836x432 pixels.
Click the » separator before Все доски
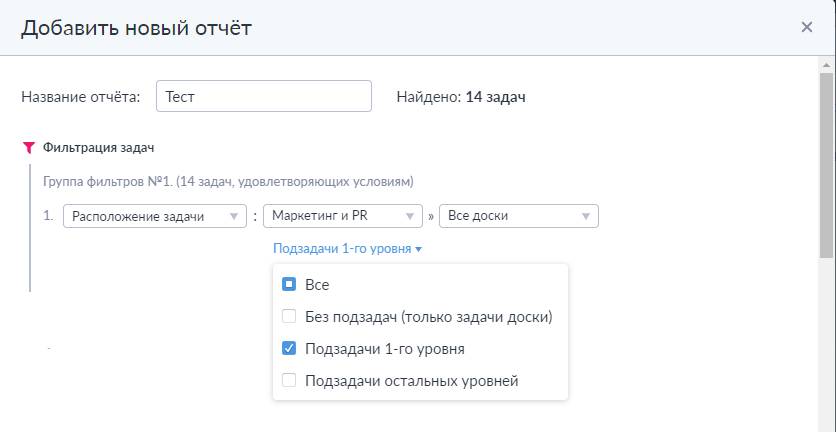click(432, 217)
